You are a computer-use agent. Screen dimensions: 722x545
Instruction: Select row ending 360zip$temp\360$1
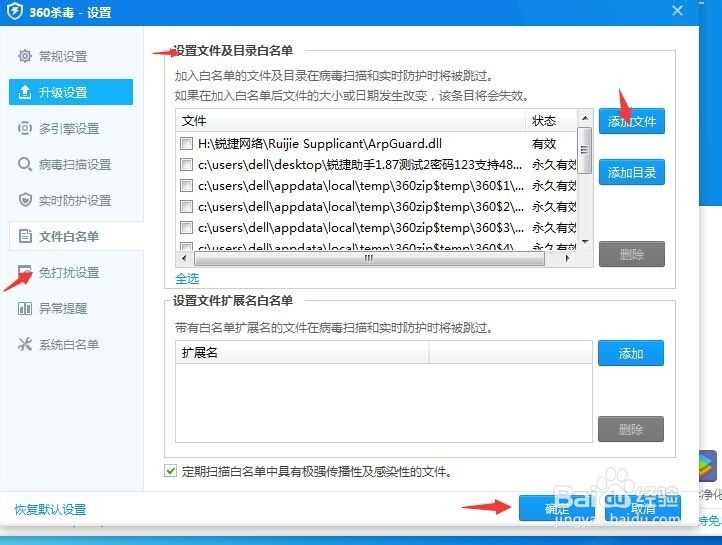[376, 186]
